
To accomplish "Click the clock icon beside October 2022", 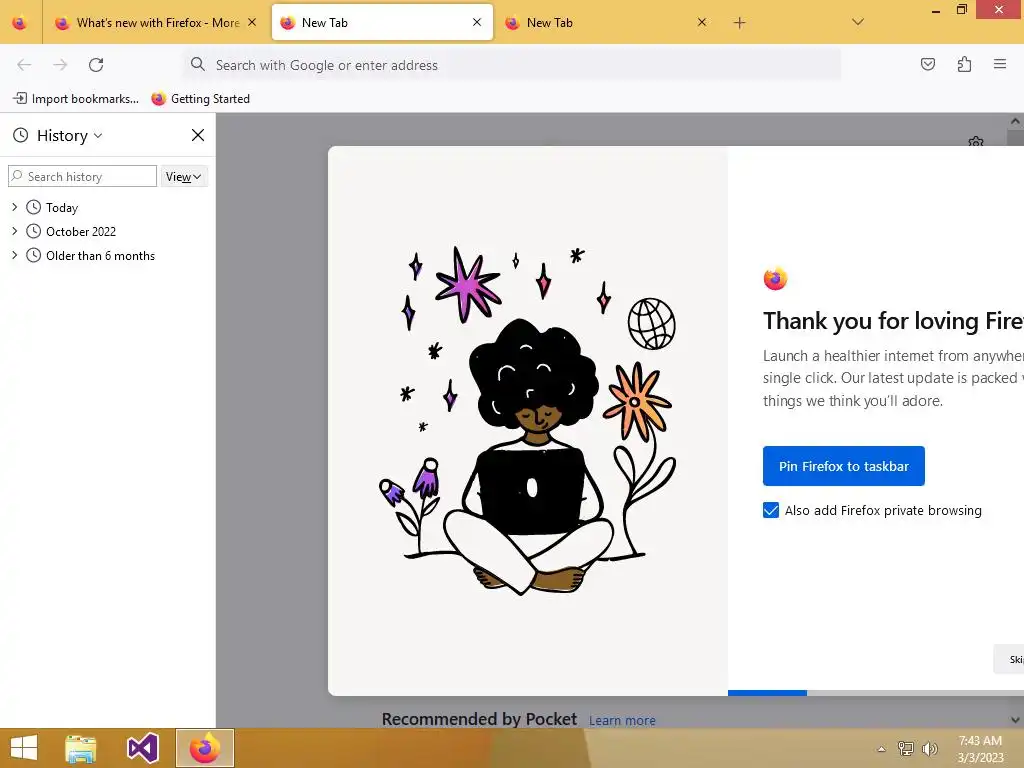I will coord(33,231).
